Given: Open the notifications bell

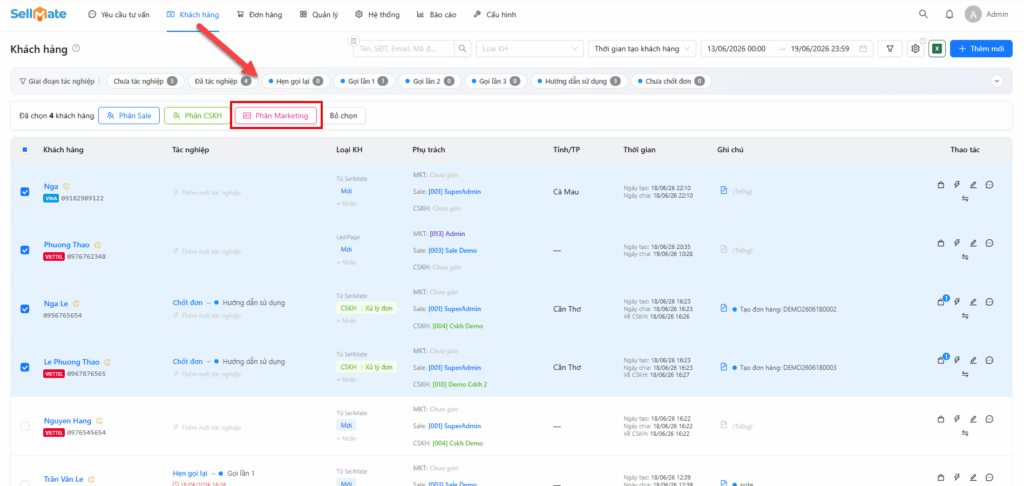Looking at the screenshot, I should 949,14.
